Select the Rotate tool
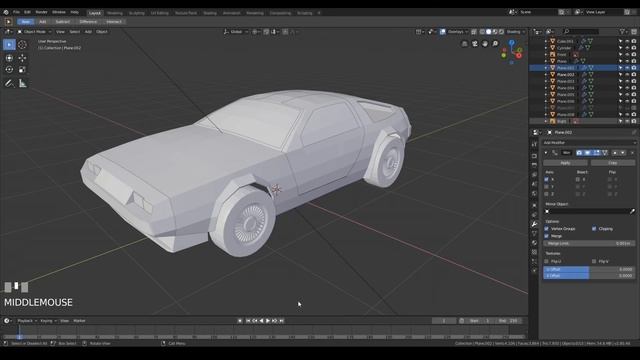The width and height of the screenshot is (640, 360). (9, 70)
